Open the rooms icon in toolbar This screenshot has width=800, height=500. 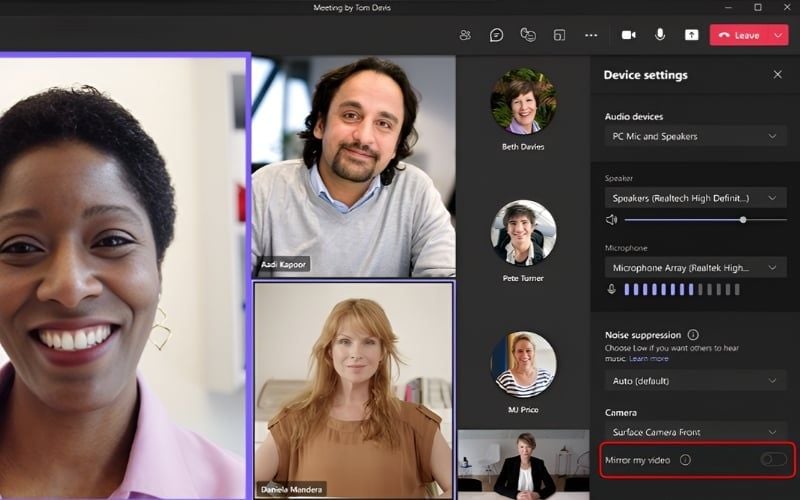coord(560,35)
